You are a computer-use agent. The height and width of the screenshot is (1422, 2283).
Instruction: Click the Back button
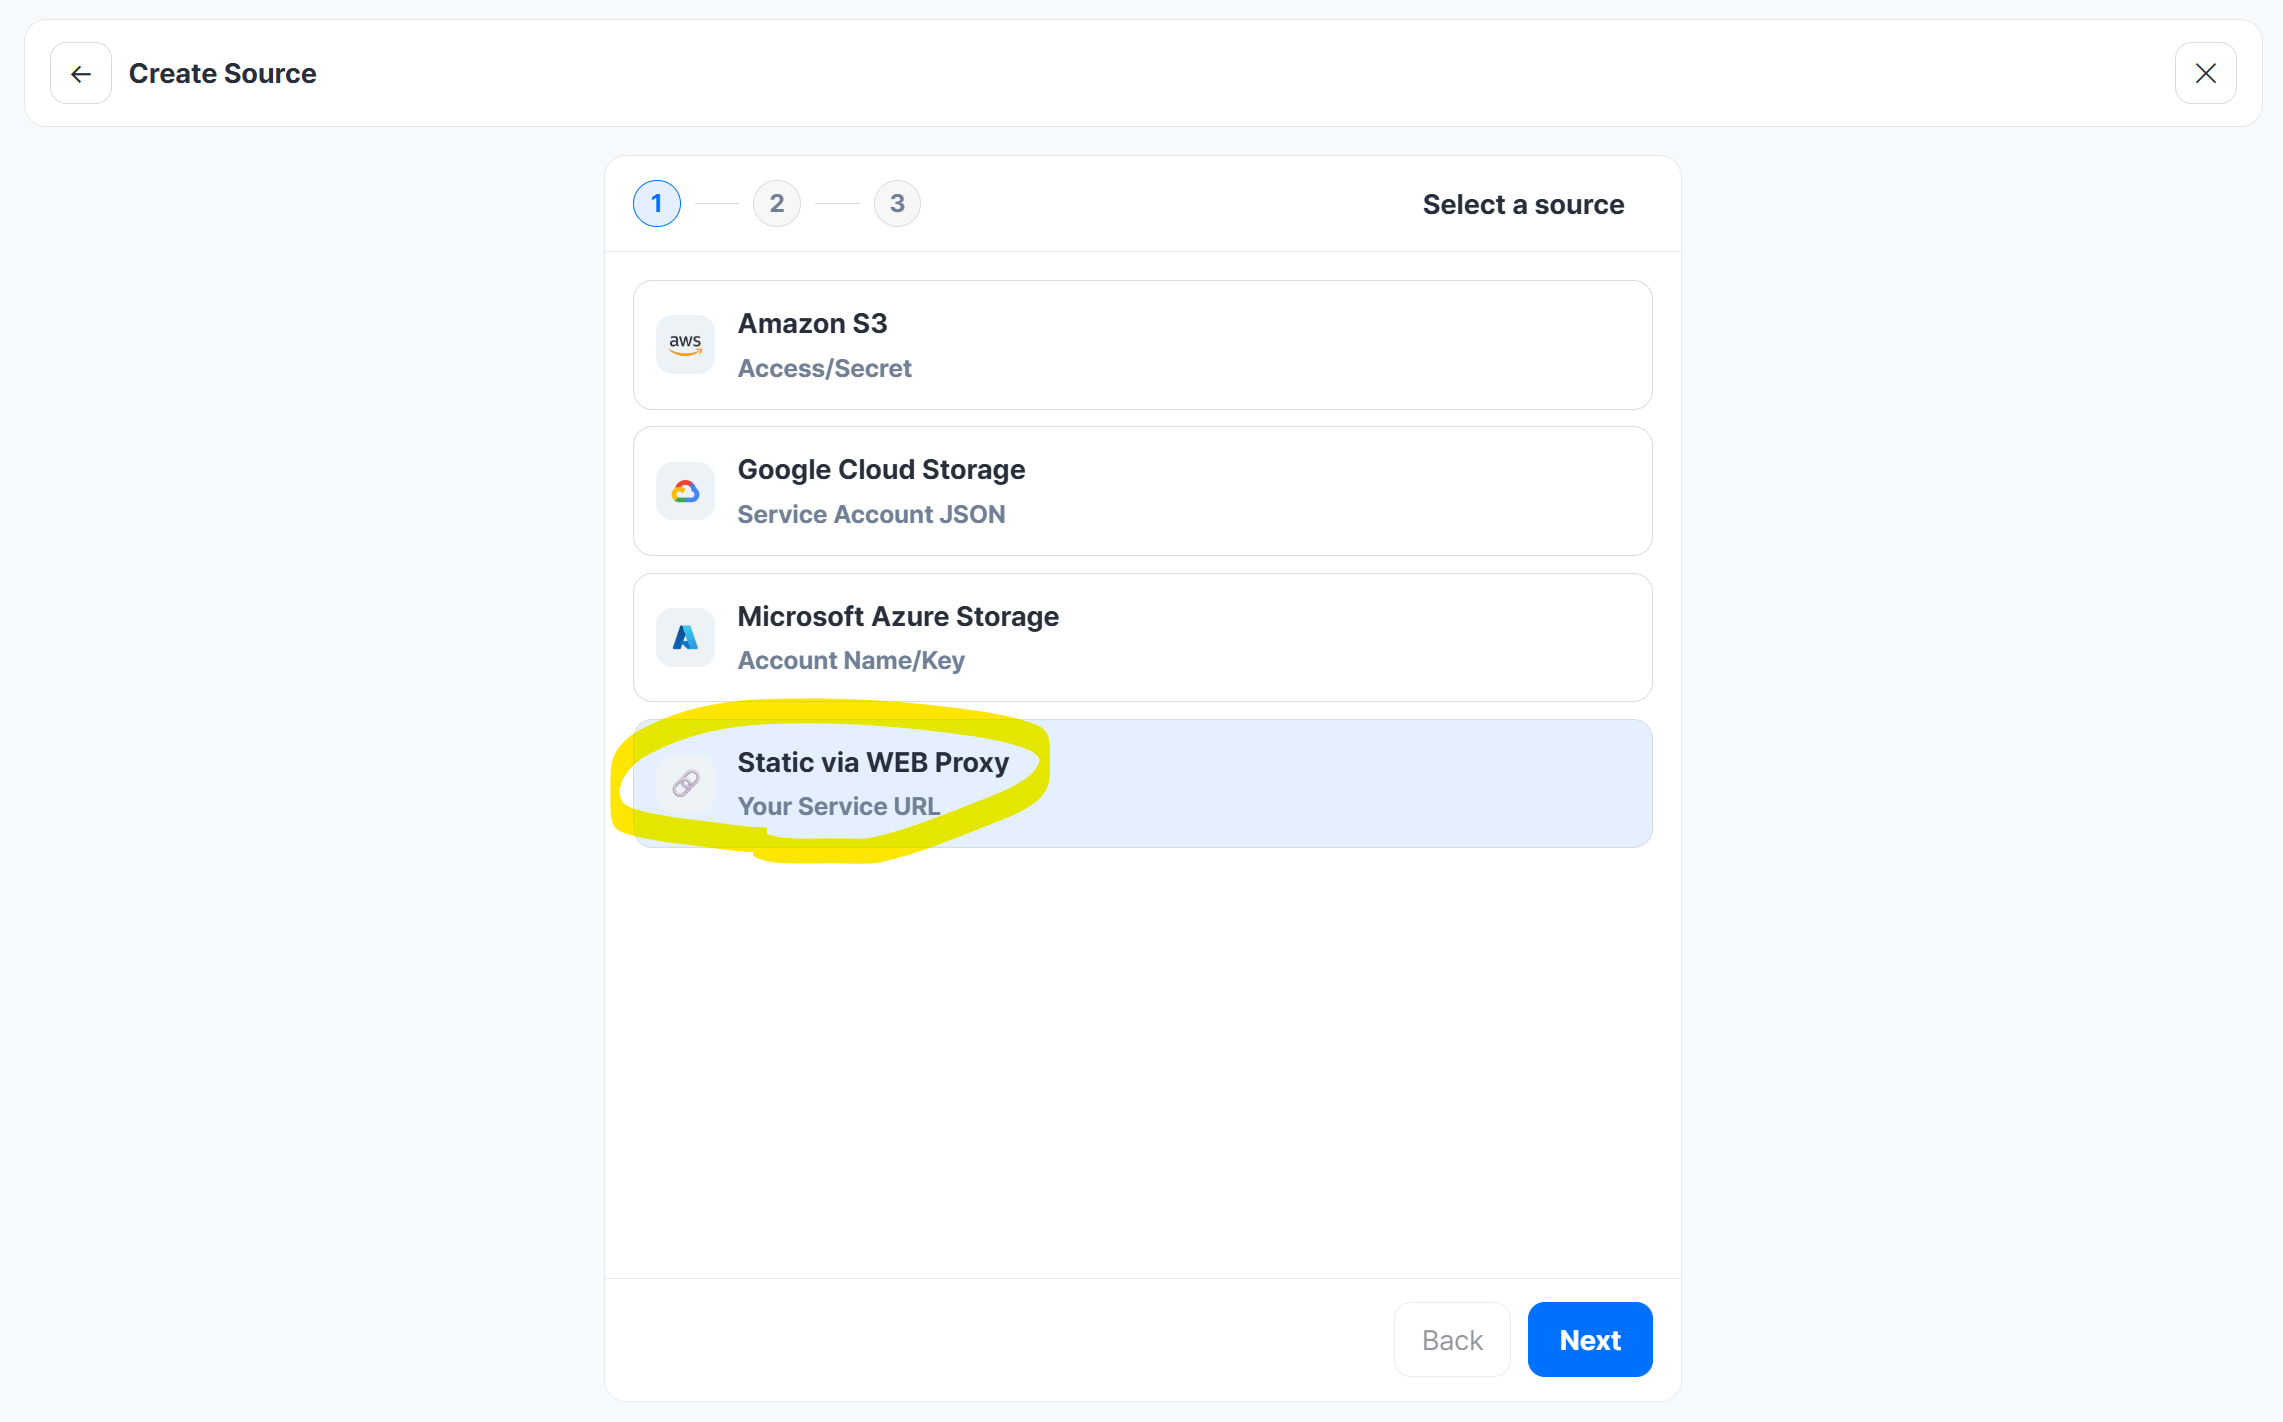pos(1452,1340)
